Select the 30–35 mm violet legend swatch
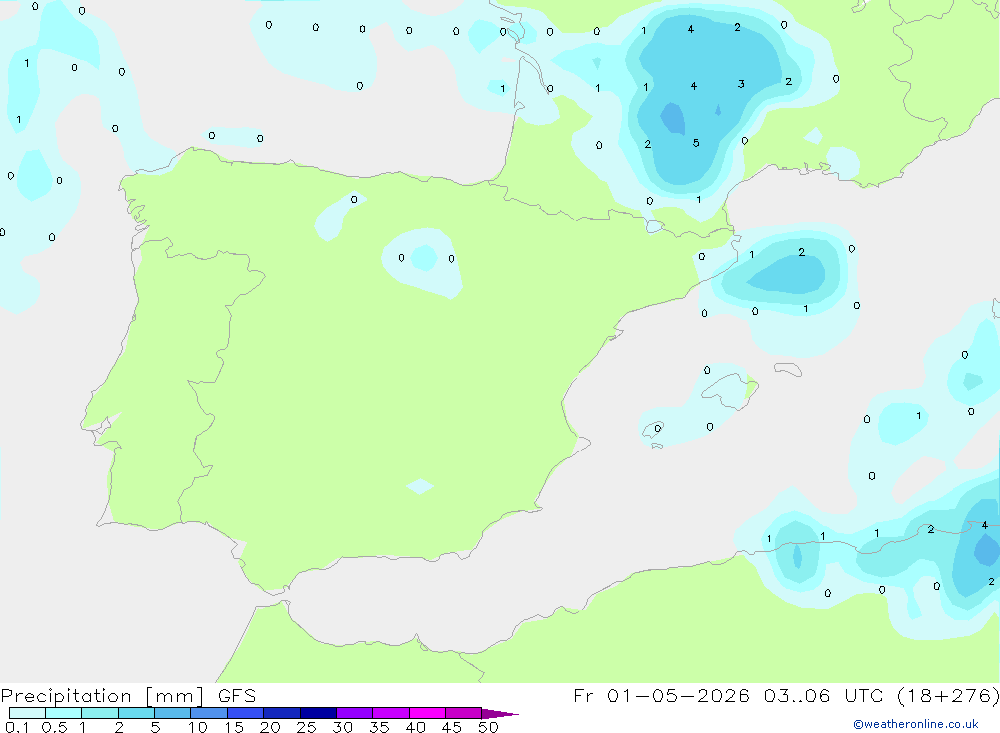The width and height of the screenshot is (1000, 733). point(355,713)
